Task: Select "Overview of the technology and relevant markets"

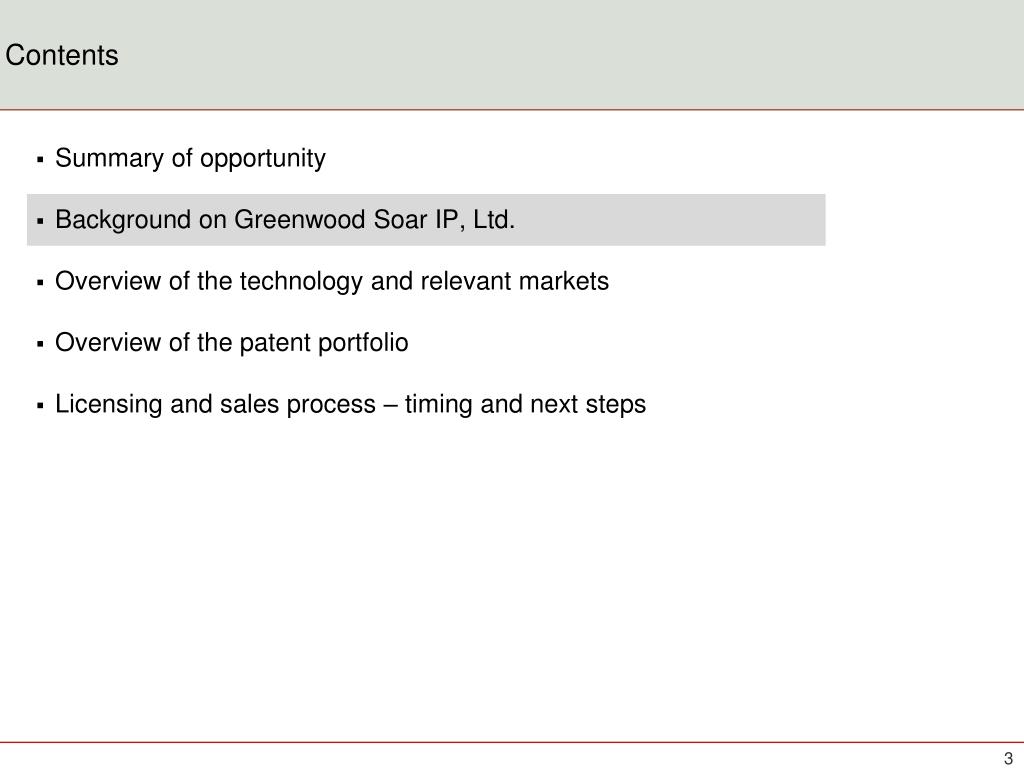Action: tap(332, 281)
